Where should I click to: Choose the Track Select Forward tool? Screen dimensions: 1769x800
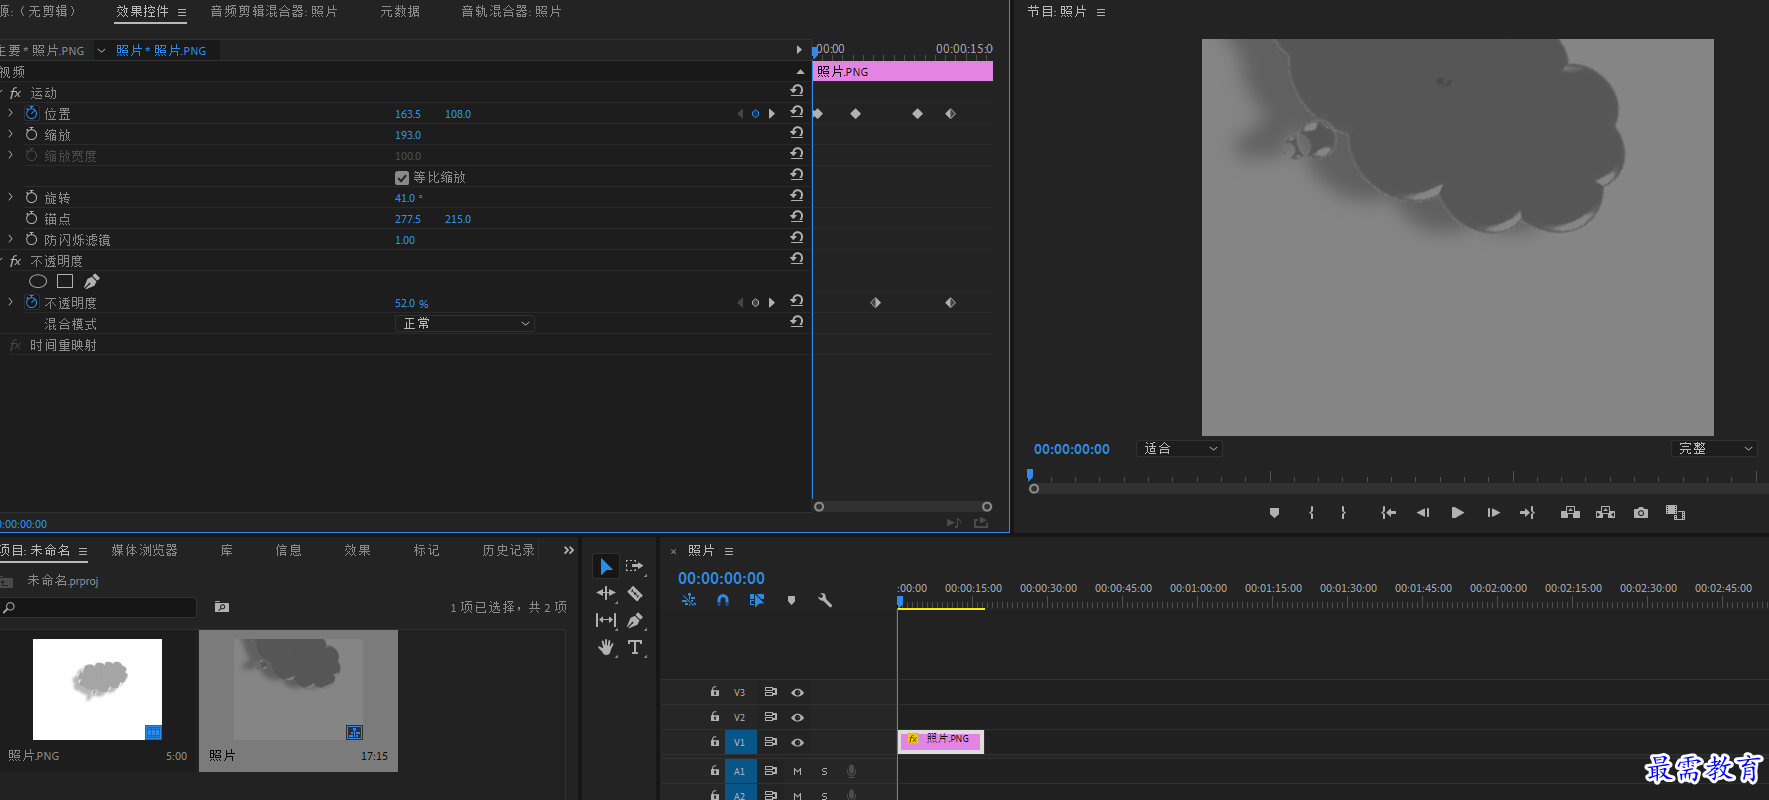[x=634, y=567]
